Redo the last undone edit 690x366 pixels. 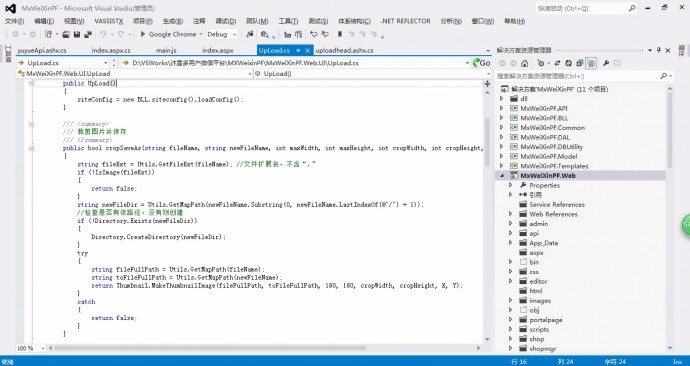coord(121,34)
